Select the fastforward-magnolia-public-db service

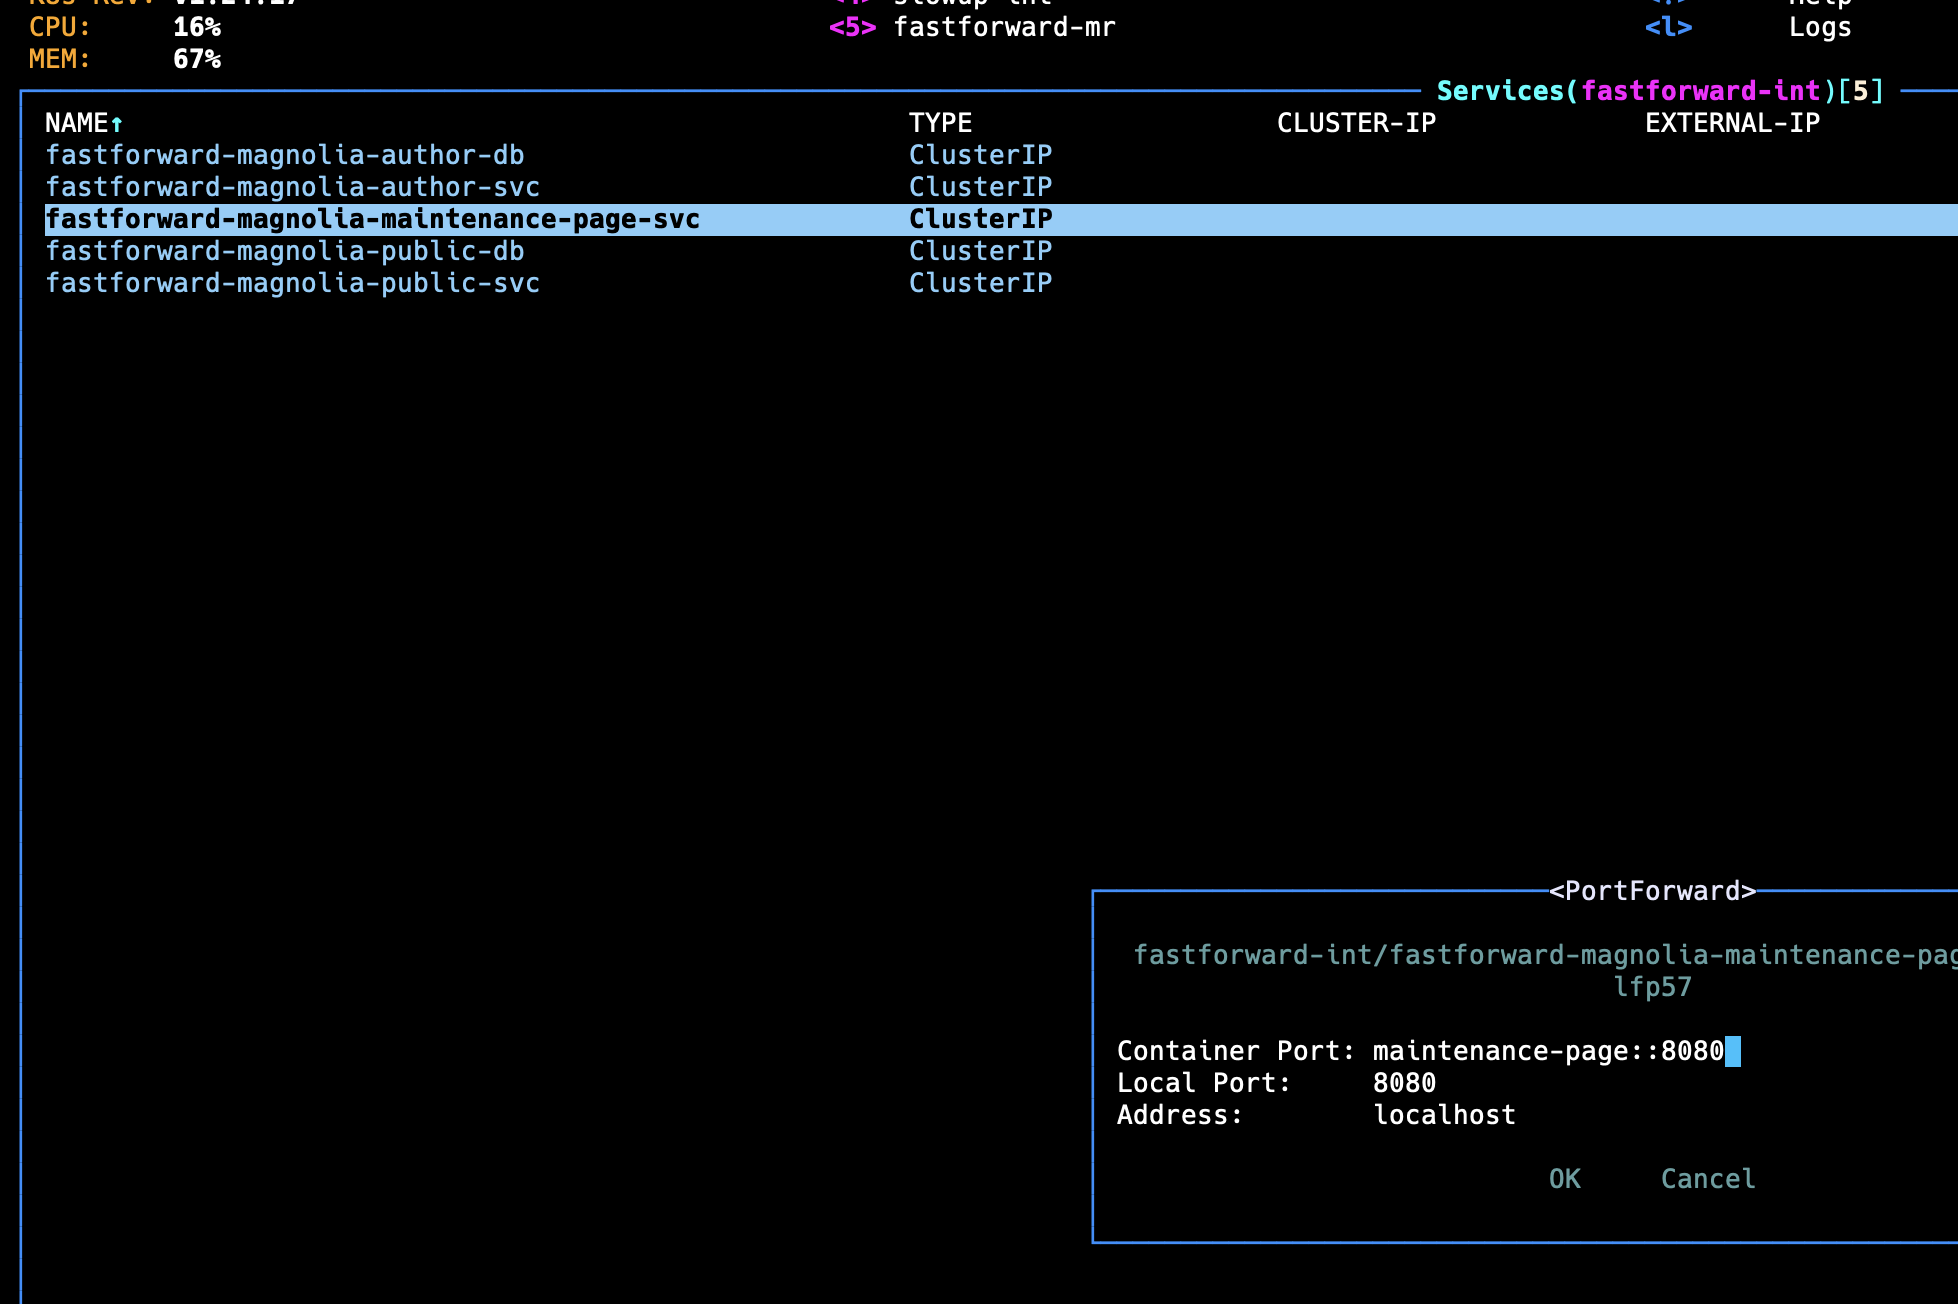(x=285, y=251)
